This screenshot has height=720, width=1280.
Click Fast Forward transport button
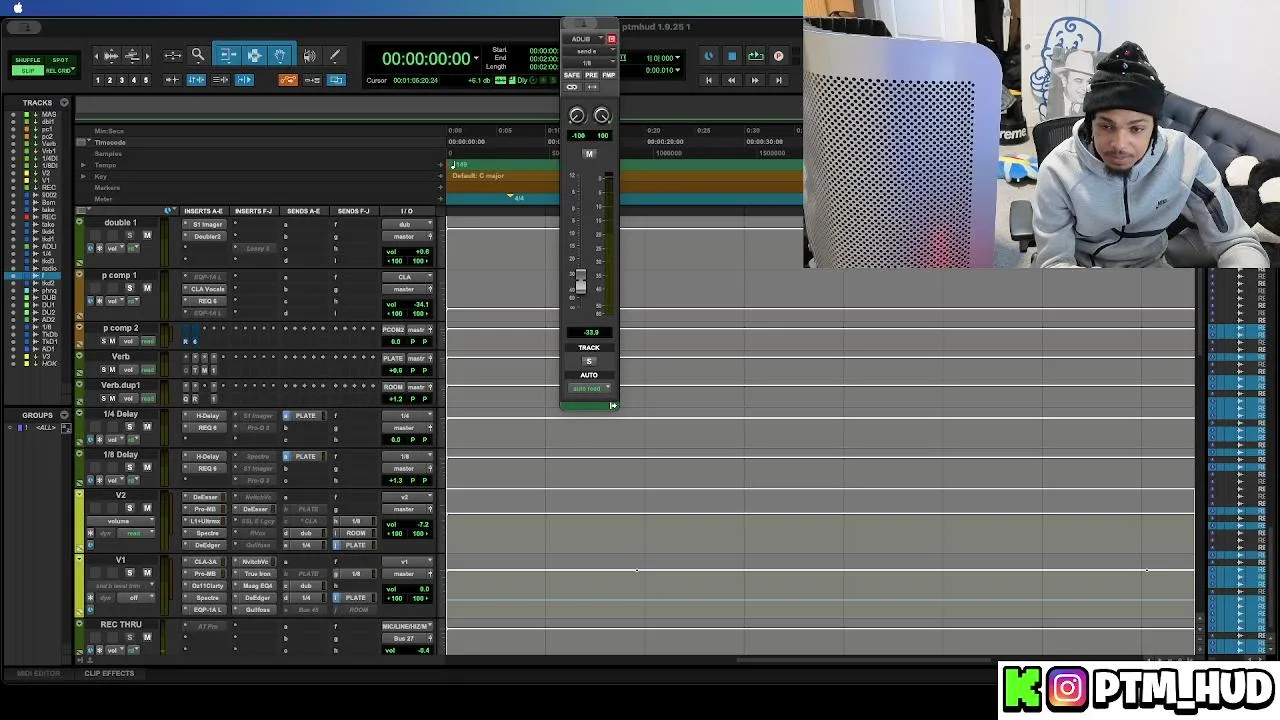[x=755, y=80]
